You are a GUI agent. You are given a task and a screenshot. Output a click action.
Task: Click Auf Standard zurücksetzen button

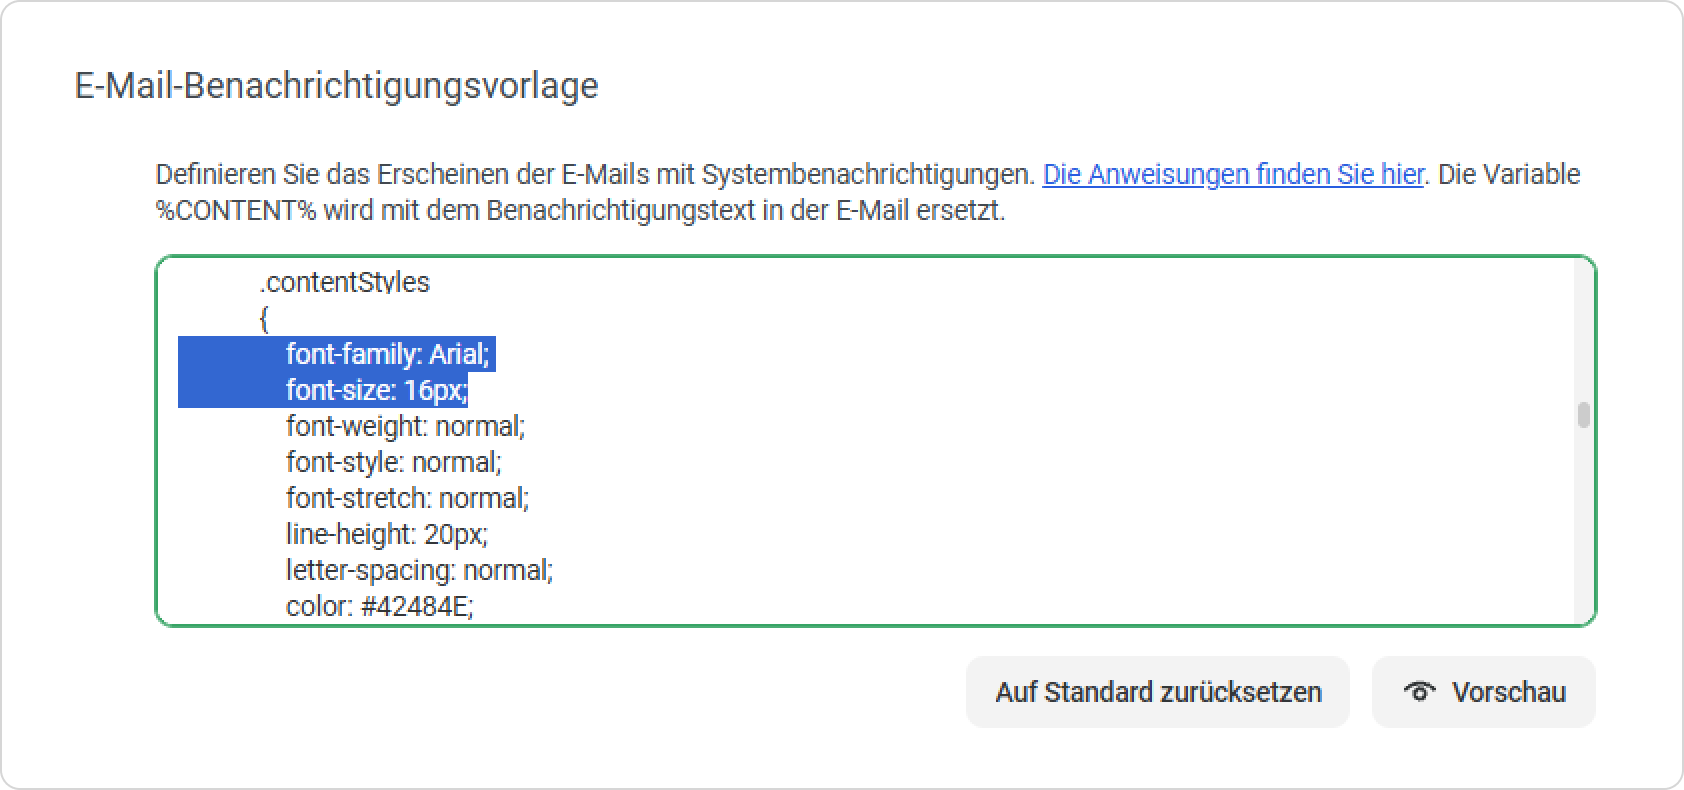pos(1158,692)
